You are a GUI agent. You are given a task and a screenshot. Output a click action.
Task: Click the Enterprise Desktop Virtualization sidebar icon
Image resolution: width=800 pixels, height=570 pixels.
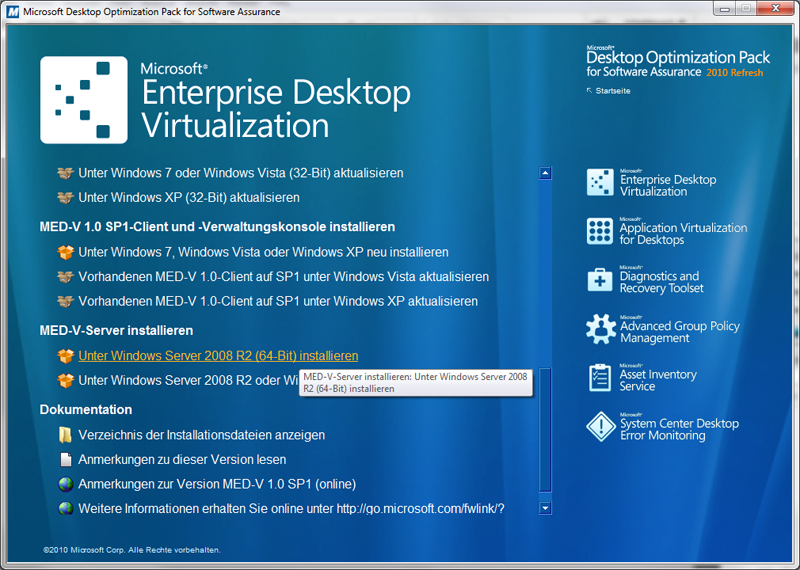[x=600, y=184]
